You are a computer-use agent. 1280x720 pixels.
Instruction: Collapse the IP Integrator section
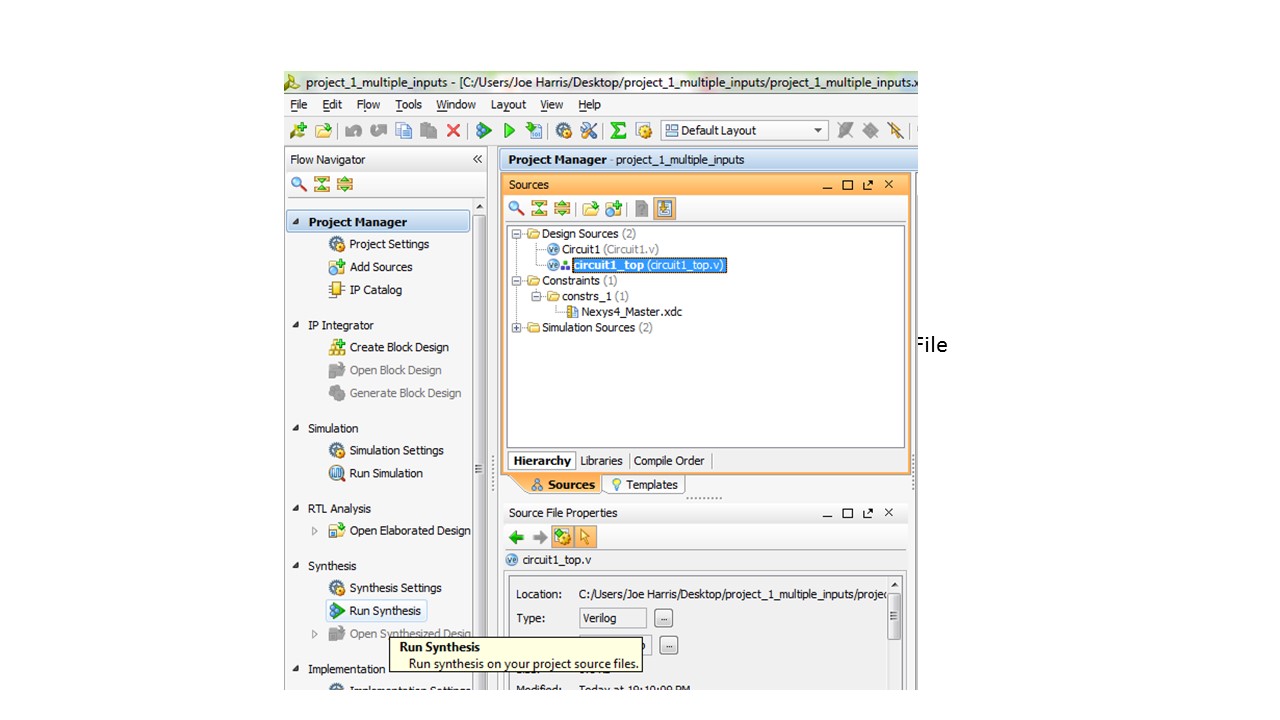coord(296,325)
